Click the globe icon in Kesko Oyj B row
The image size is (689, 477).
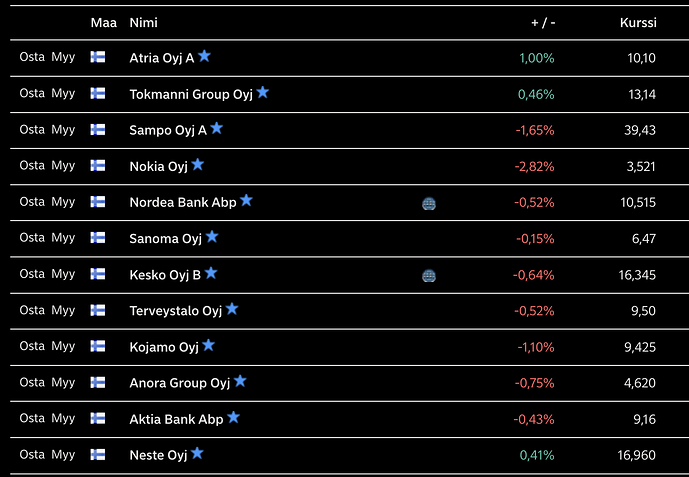pyautogui.click(x=429, y=275)
